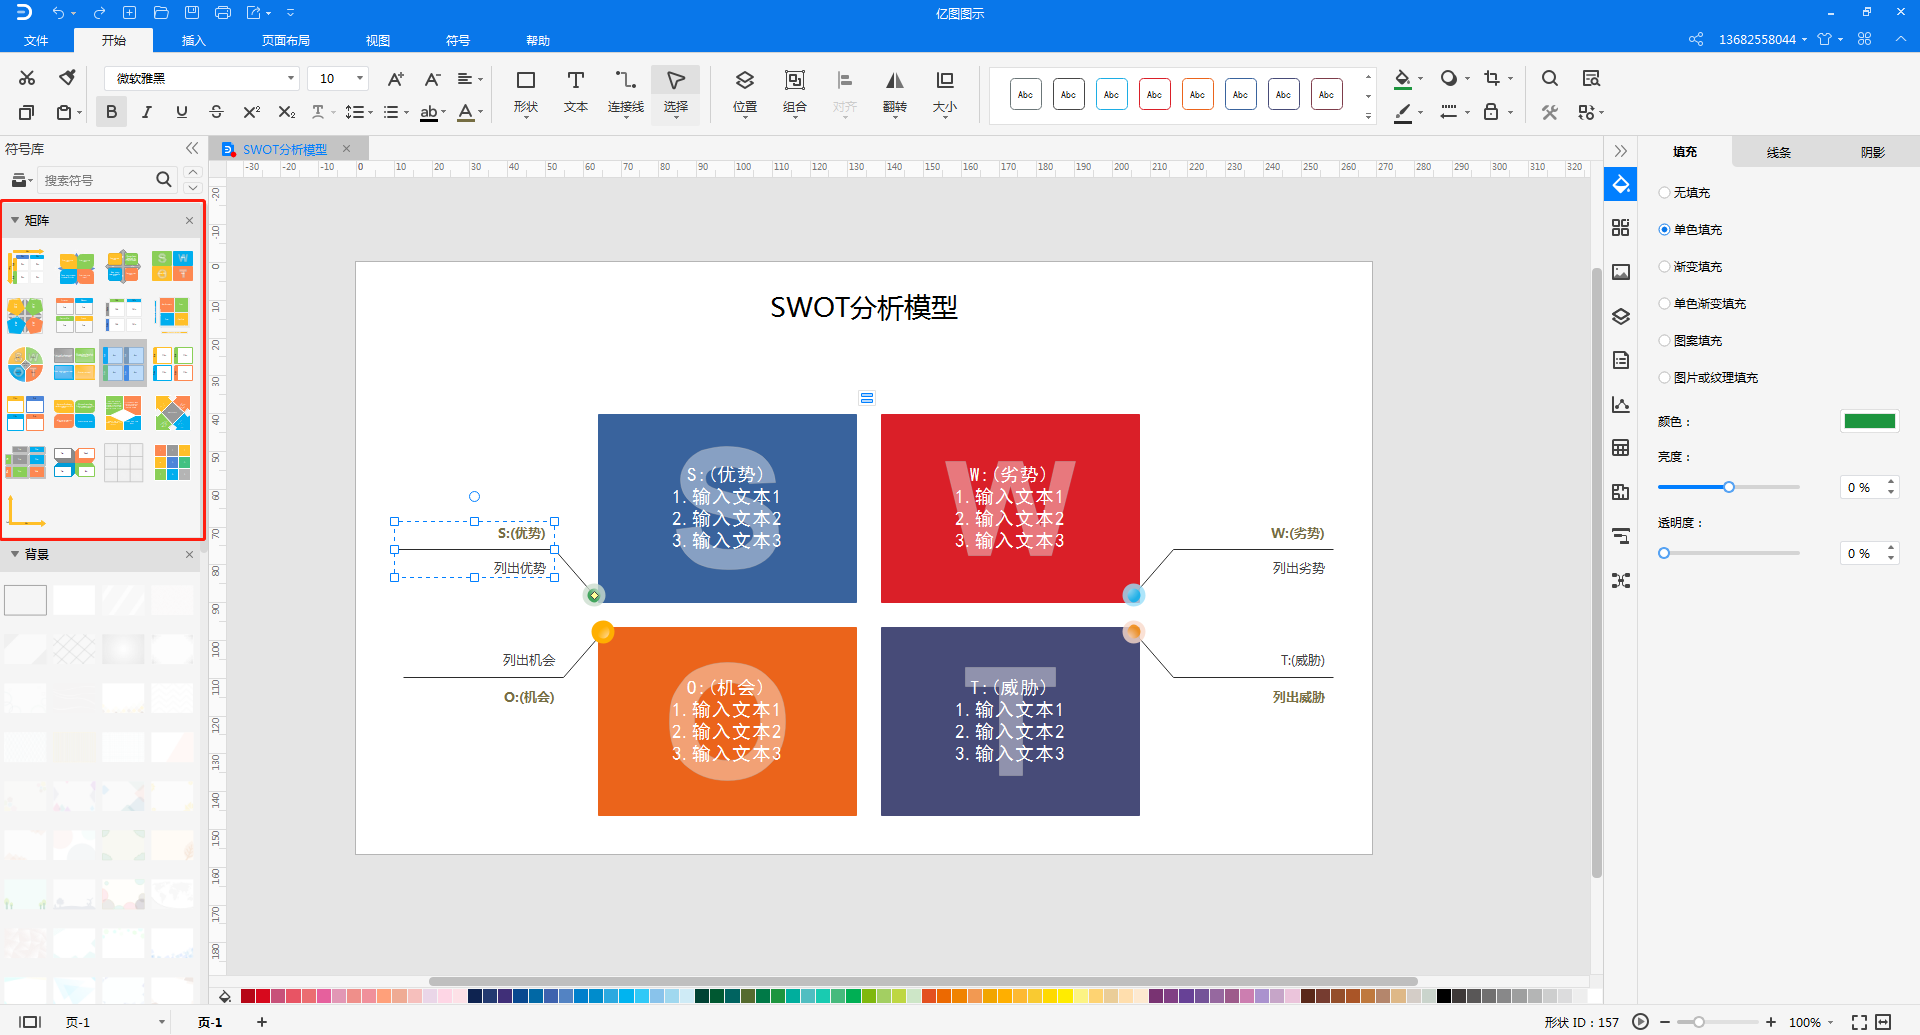Select the format painter icon
The height and width of the screenshot is (1035, 1920).
[67, 78]
